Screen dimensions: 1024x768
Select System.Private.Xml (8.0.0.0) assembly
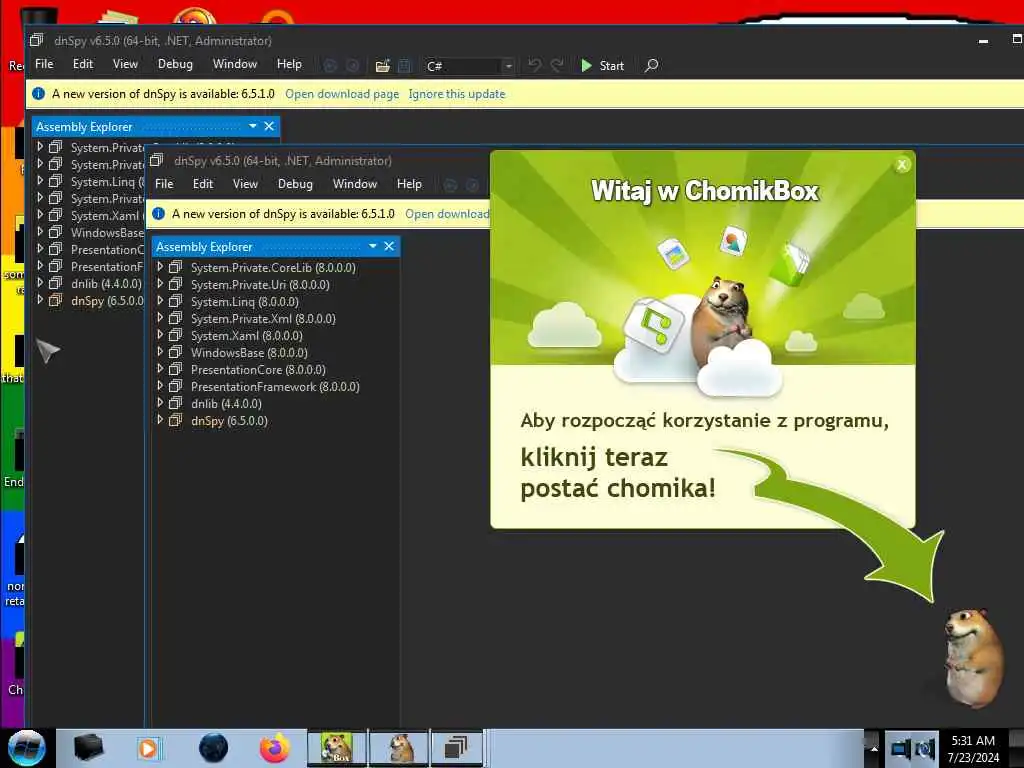coord(263,319)
